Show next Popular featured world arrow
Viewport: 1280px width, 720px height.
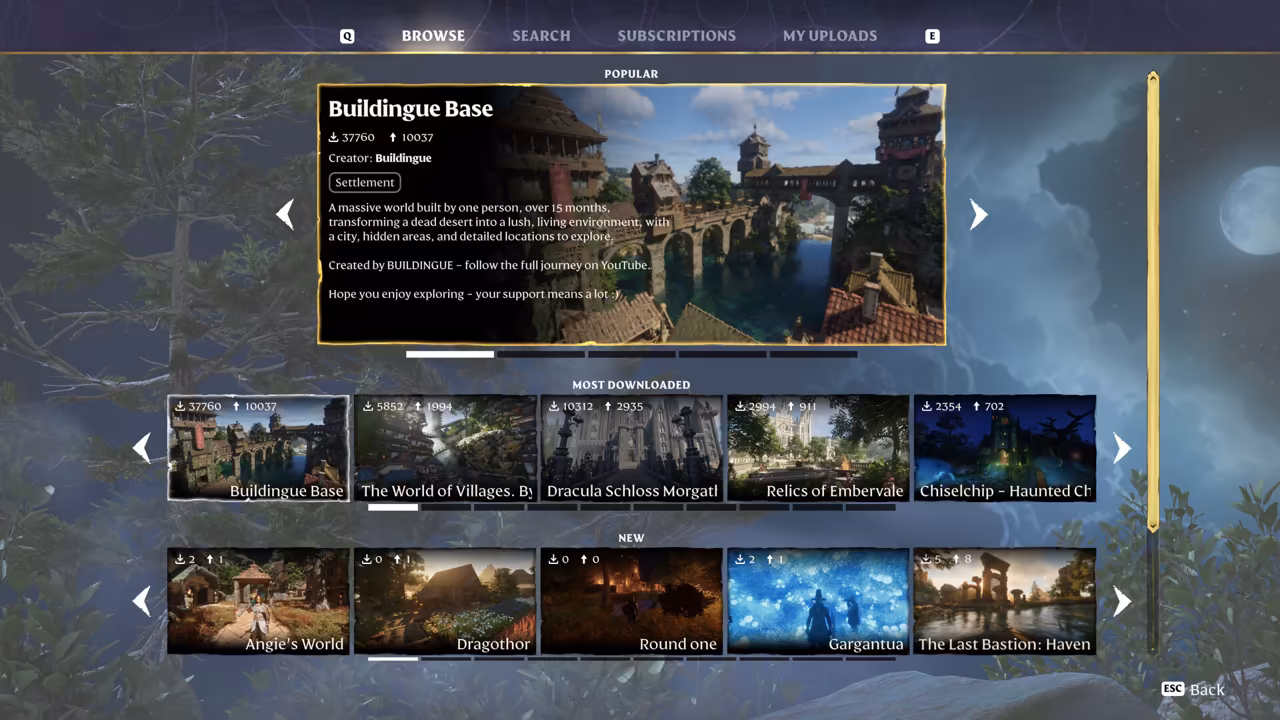[978, 214]
